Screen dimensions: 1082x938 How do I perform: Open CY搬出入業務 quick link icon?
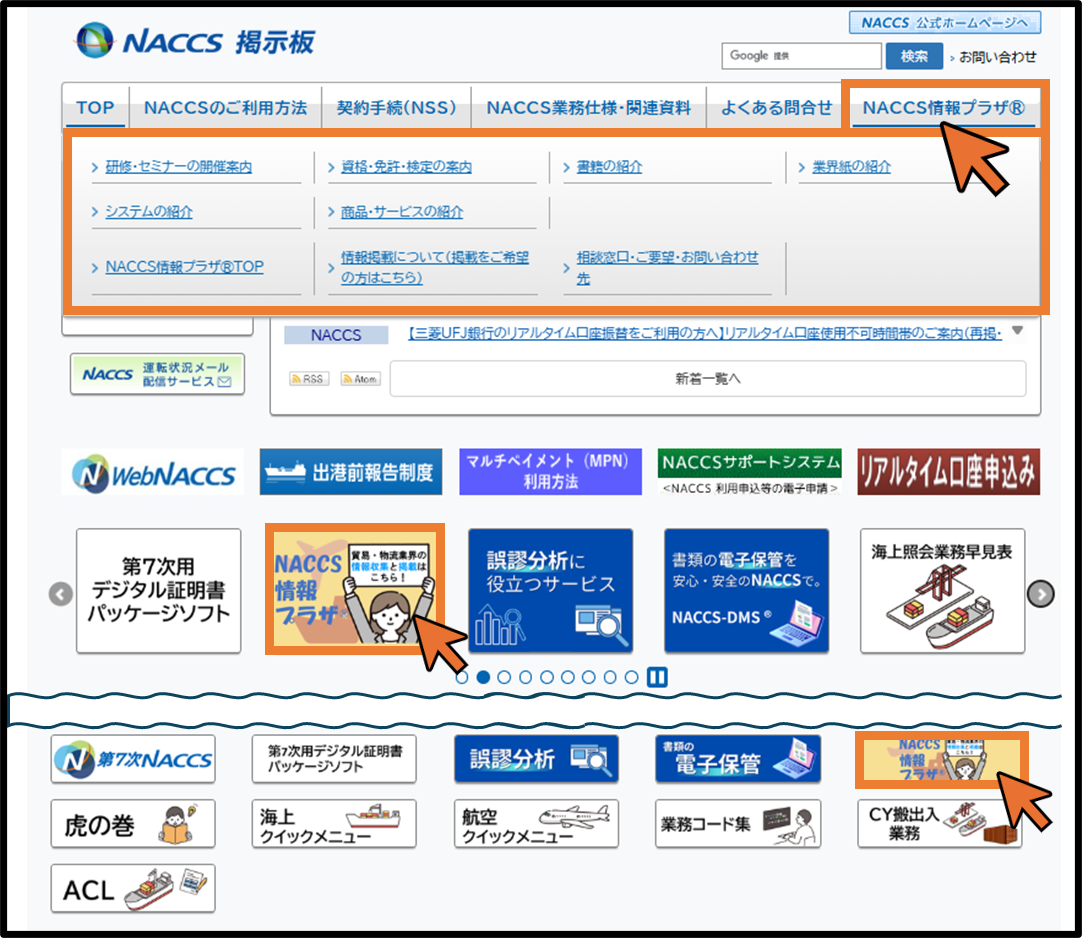[x=939, y=824]
